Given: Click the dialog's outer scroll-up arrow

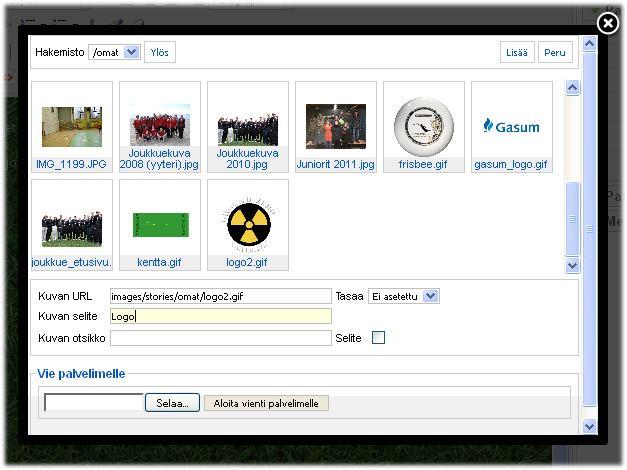Looking at the screenshot, I should coord(589,43).
